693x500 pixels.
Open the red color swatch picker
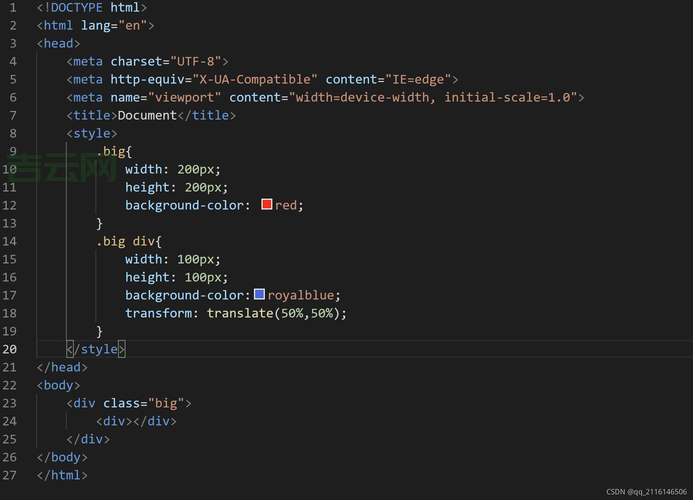(267, 205)
